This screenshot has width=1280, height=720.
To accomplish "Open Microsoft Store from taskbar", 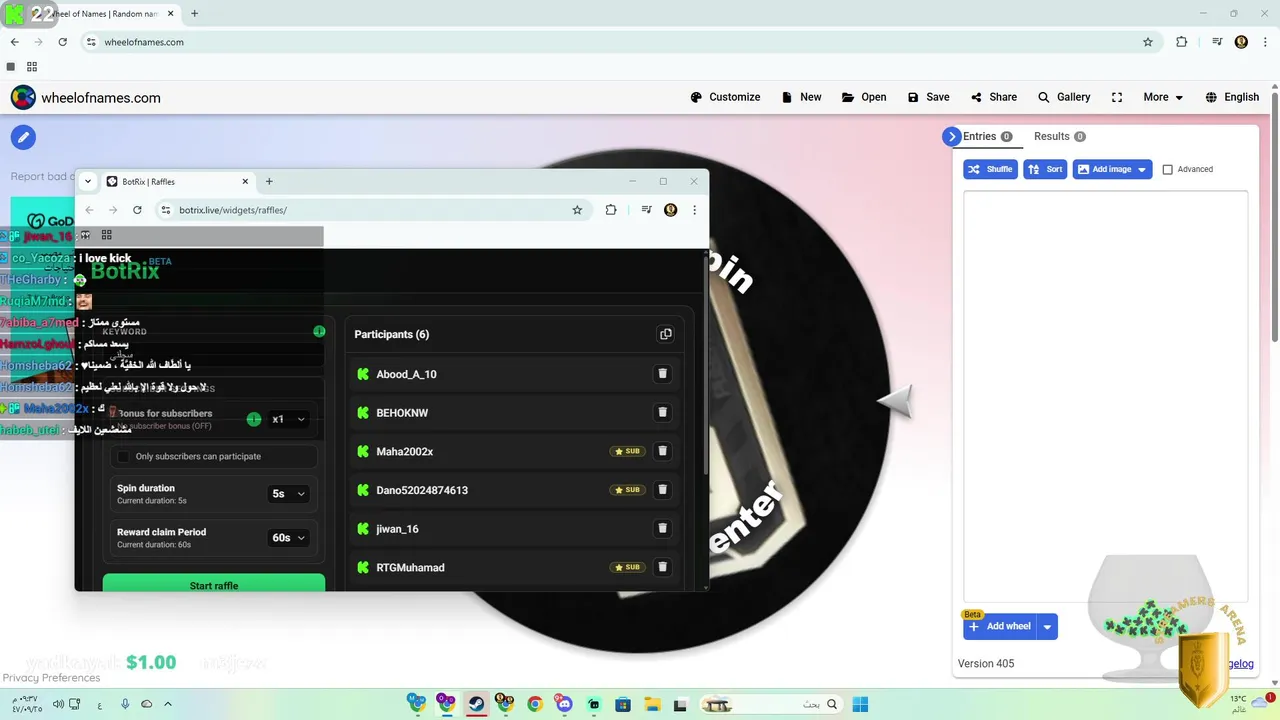I will point(623,704).
